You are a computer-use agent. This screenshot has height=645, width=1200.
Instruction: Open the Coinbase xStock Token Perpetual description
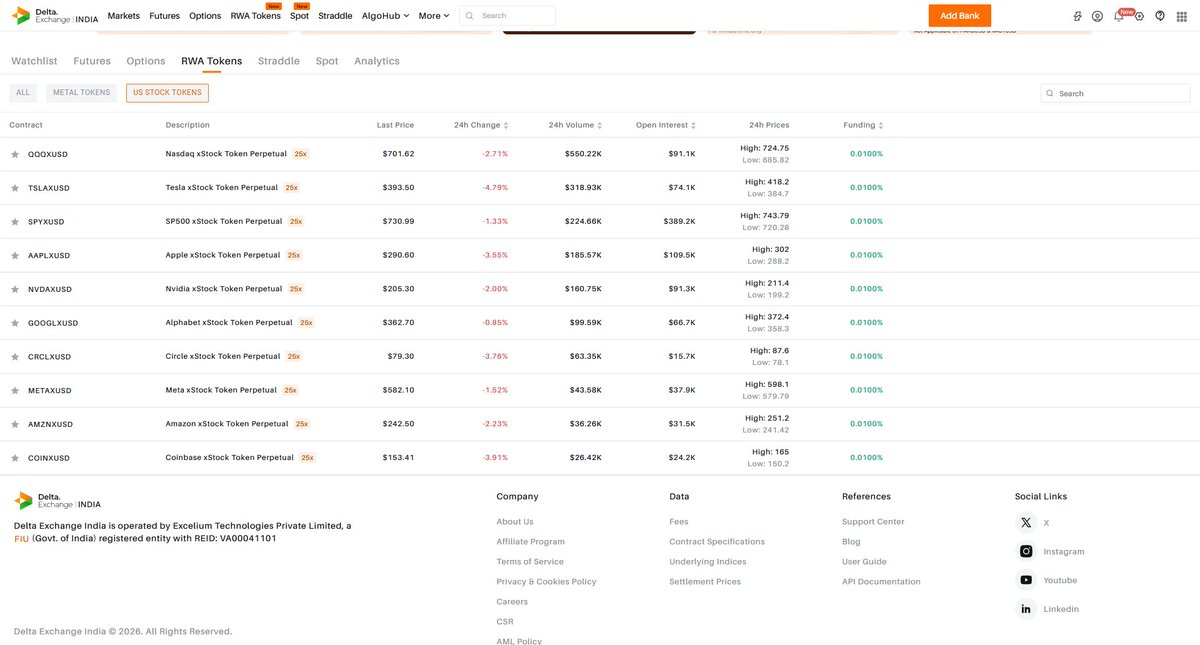[x=230, y=457]
